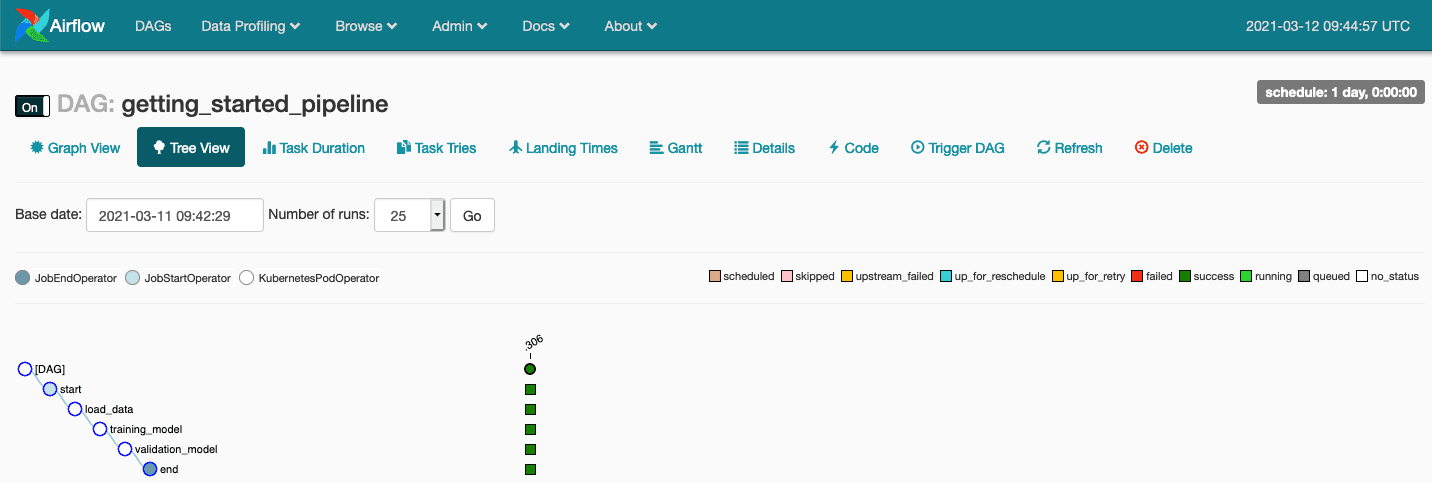Click the training_model green success square
This screenshot has height=483, width=1432.
pyautogui.click(x=531, y=429)
